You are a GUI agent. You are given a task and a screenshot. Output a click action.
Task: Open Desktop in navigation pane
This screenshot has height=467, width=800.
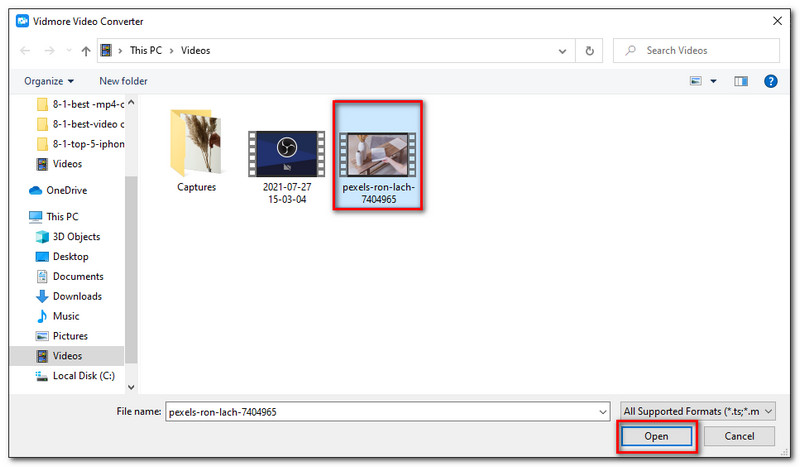pos(62,257)
